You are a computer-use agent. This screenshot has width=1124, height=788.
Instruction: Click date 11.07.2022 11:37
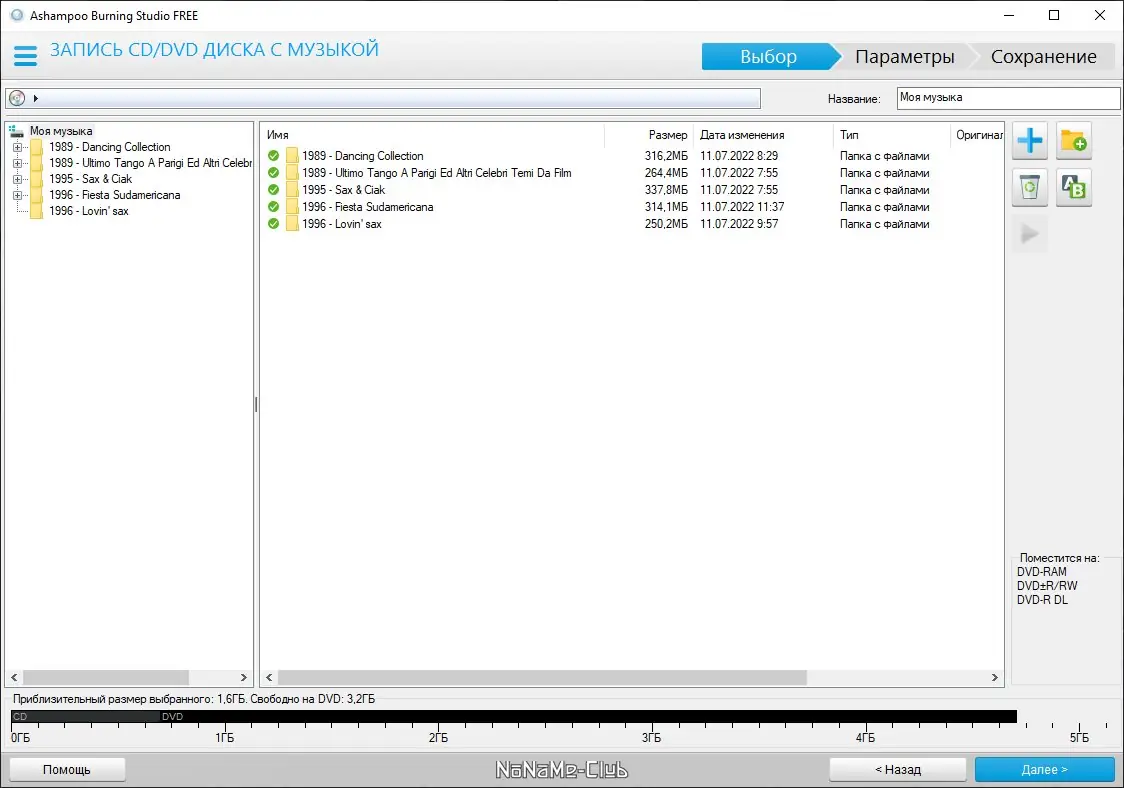742,207
